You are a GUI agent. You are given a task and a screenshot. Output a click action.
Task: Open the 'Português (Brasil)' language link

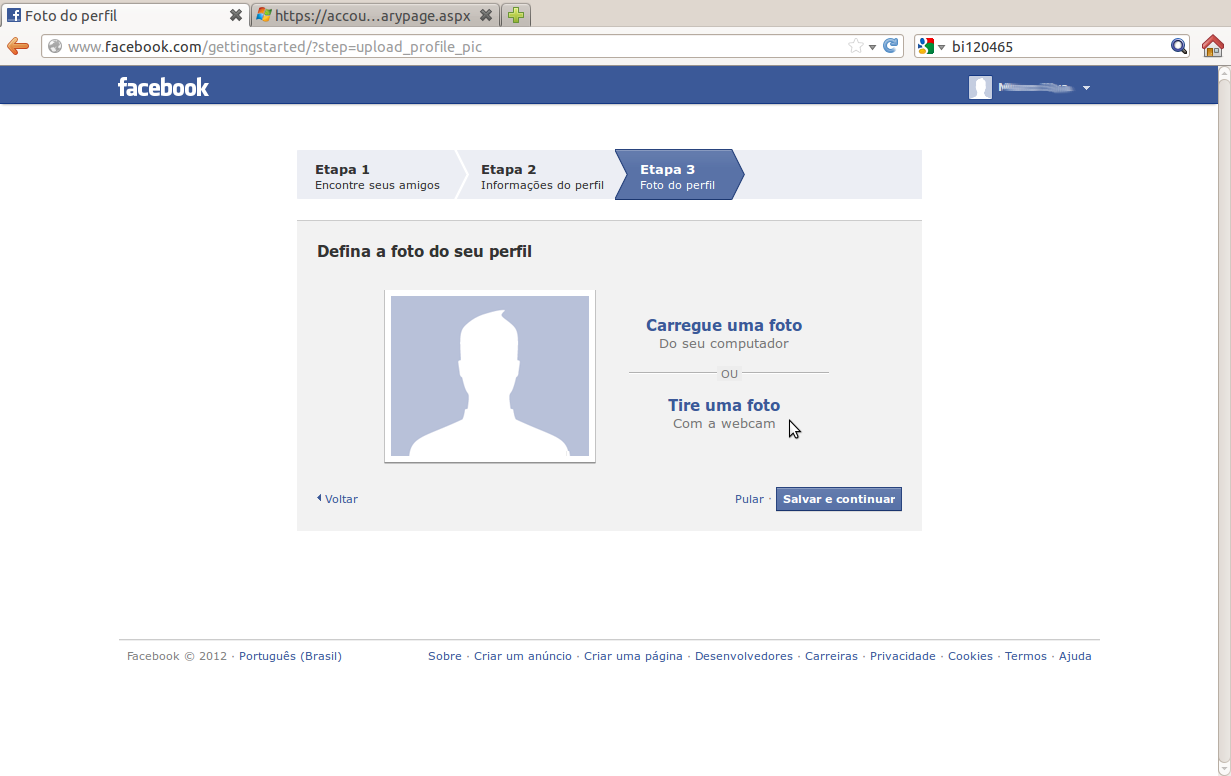pos(290,656)
